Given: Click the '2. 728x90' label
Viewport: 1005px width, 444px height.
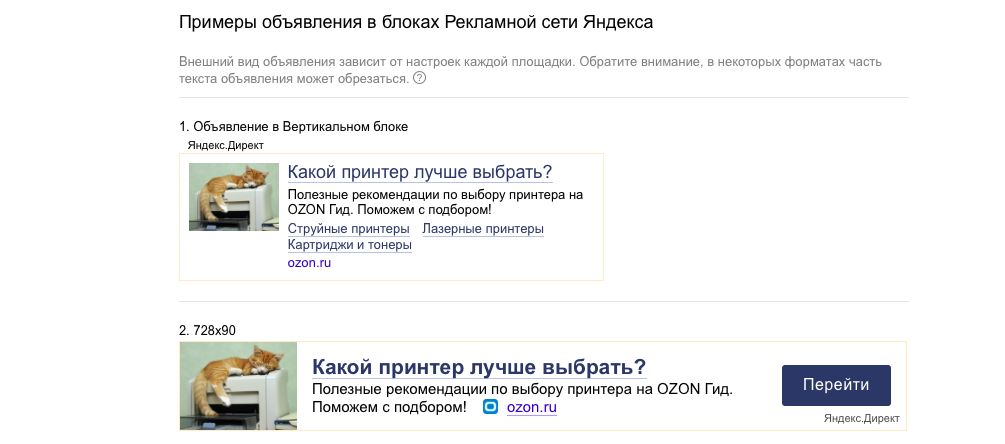Looking at the screenshot, I should pyautogui.click(x=207, y=331).
